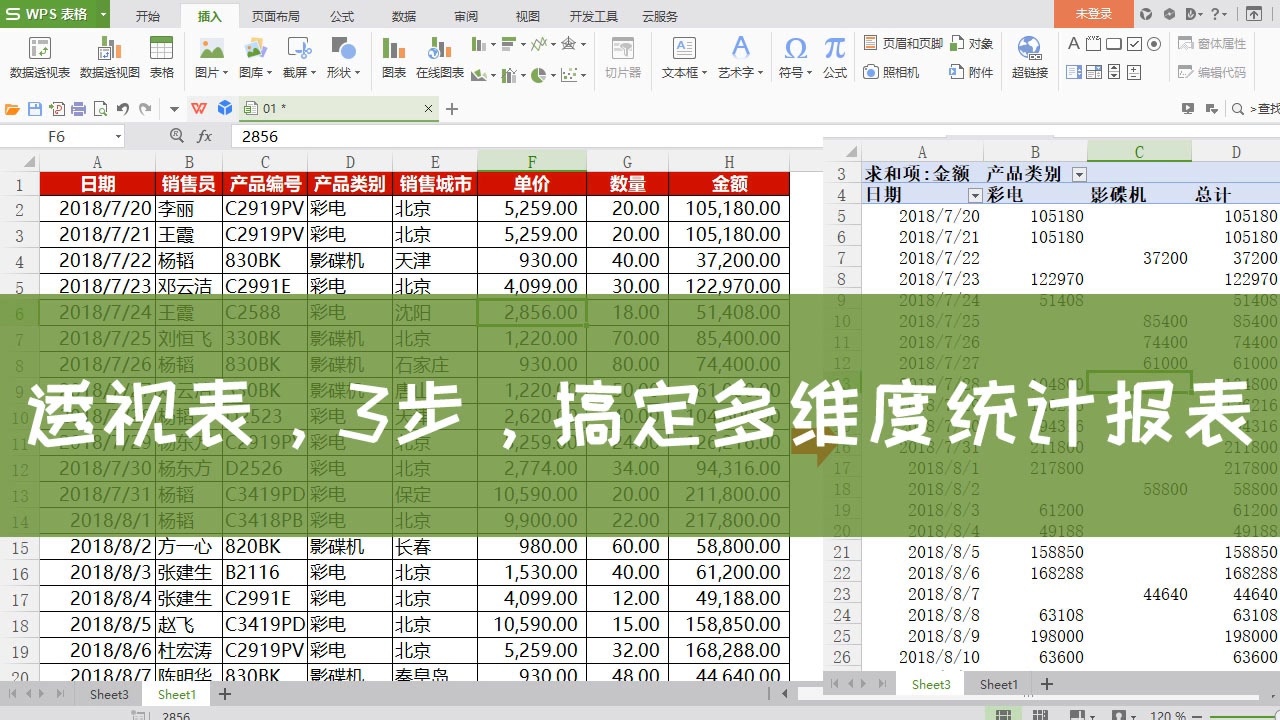Expand the quick access toolbar customize arrow

pyautogui.click(x=174, y=109)
